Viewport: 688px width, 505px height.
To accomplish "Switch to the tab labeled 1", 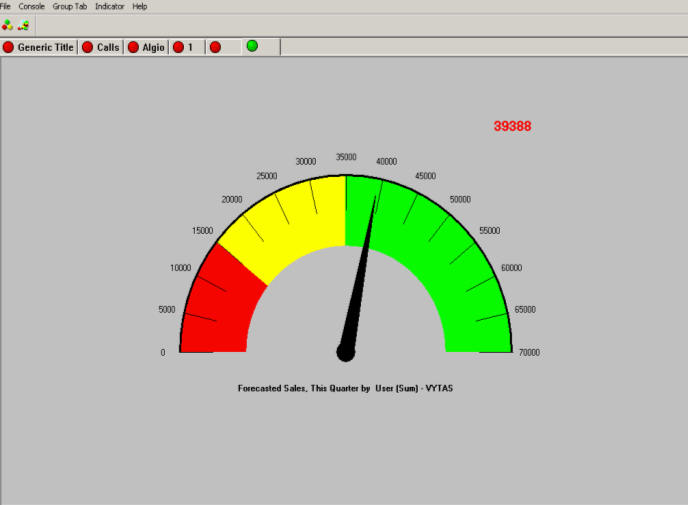I will click(187, 47).
